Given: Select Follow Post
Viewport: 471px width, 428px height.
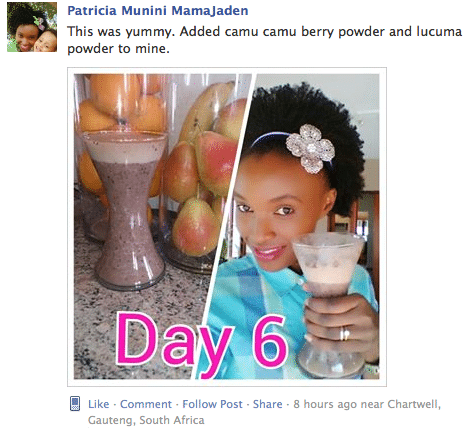Looking at the screenshot, I should point(212,404).
